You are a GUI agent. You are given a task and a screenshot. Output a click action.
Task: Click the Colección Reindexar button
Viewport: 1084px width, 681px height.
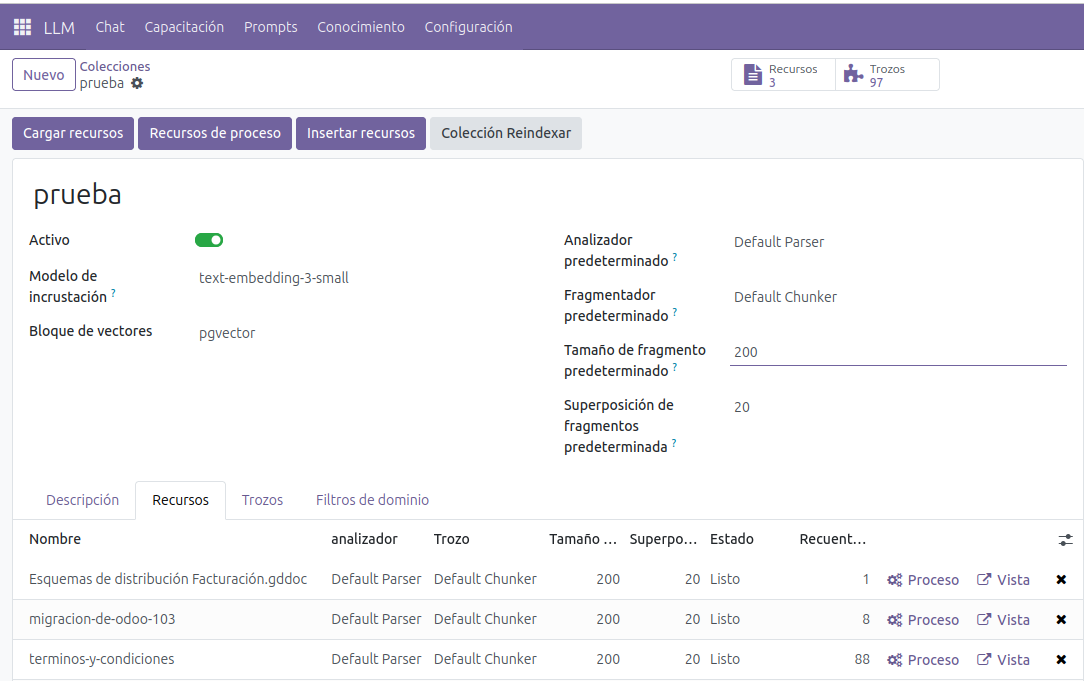(506, 133)
